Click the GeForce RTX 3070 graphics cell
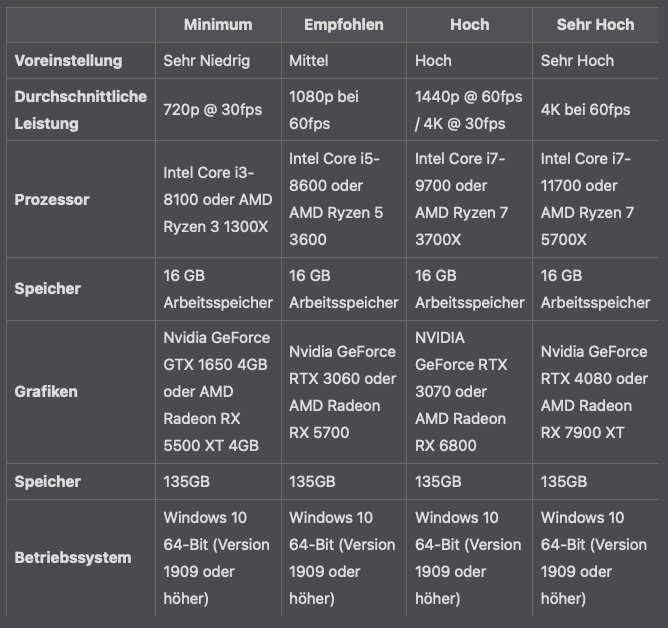Image resolution: width=668 pixels, height=628 pixels. 469,392
